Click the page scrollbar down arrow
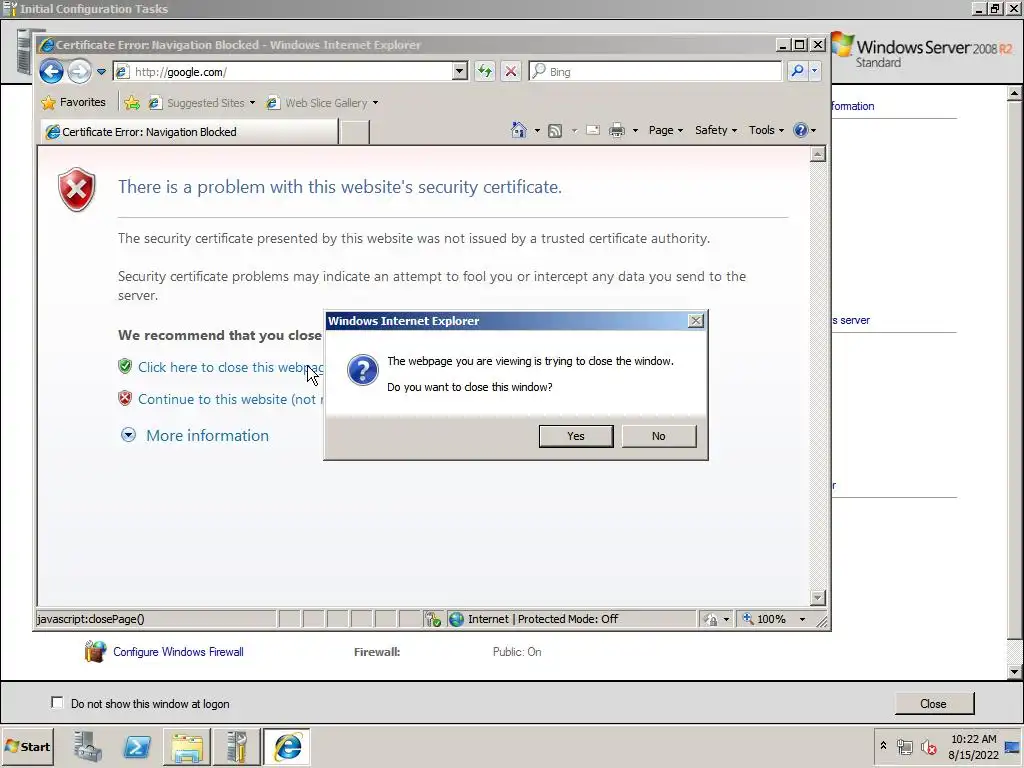Screen dimensions: 1024x768 (818, 598)
